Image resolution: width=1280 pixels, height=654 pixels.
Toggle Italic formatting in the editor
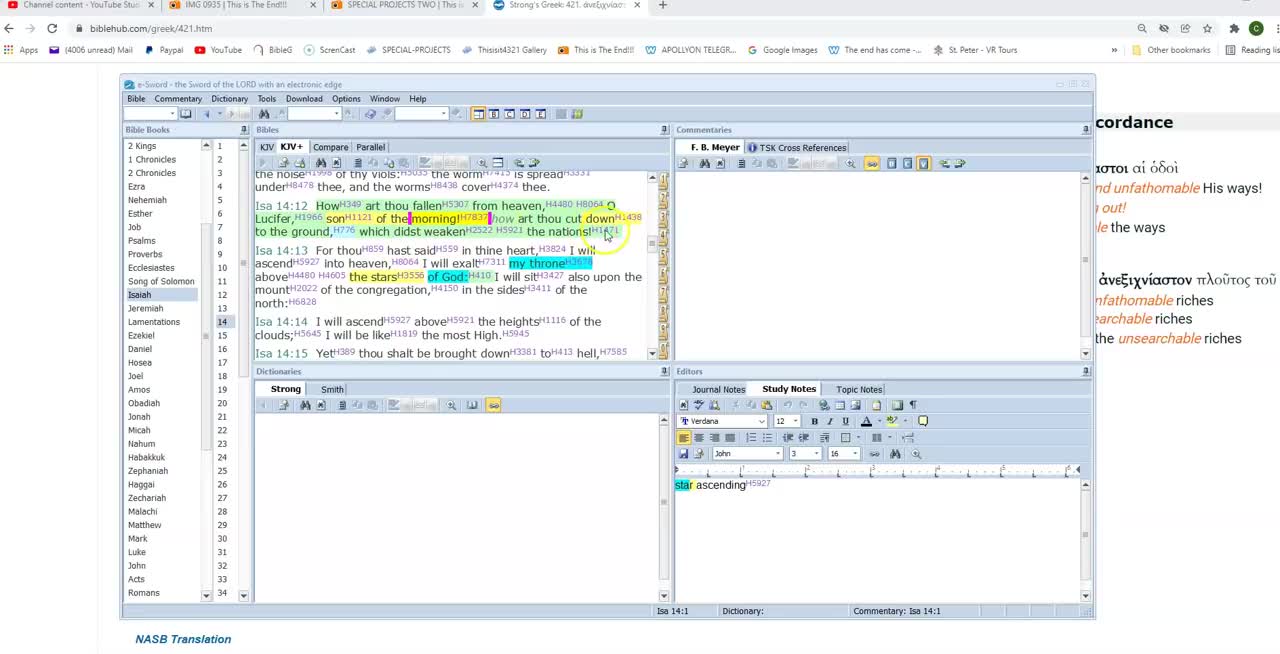[x=830, y=421]
